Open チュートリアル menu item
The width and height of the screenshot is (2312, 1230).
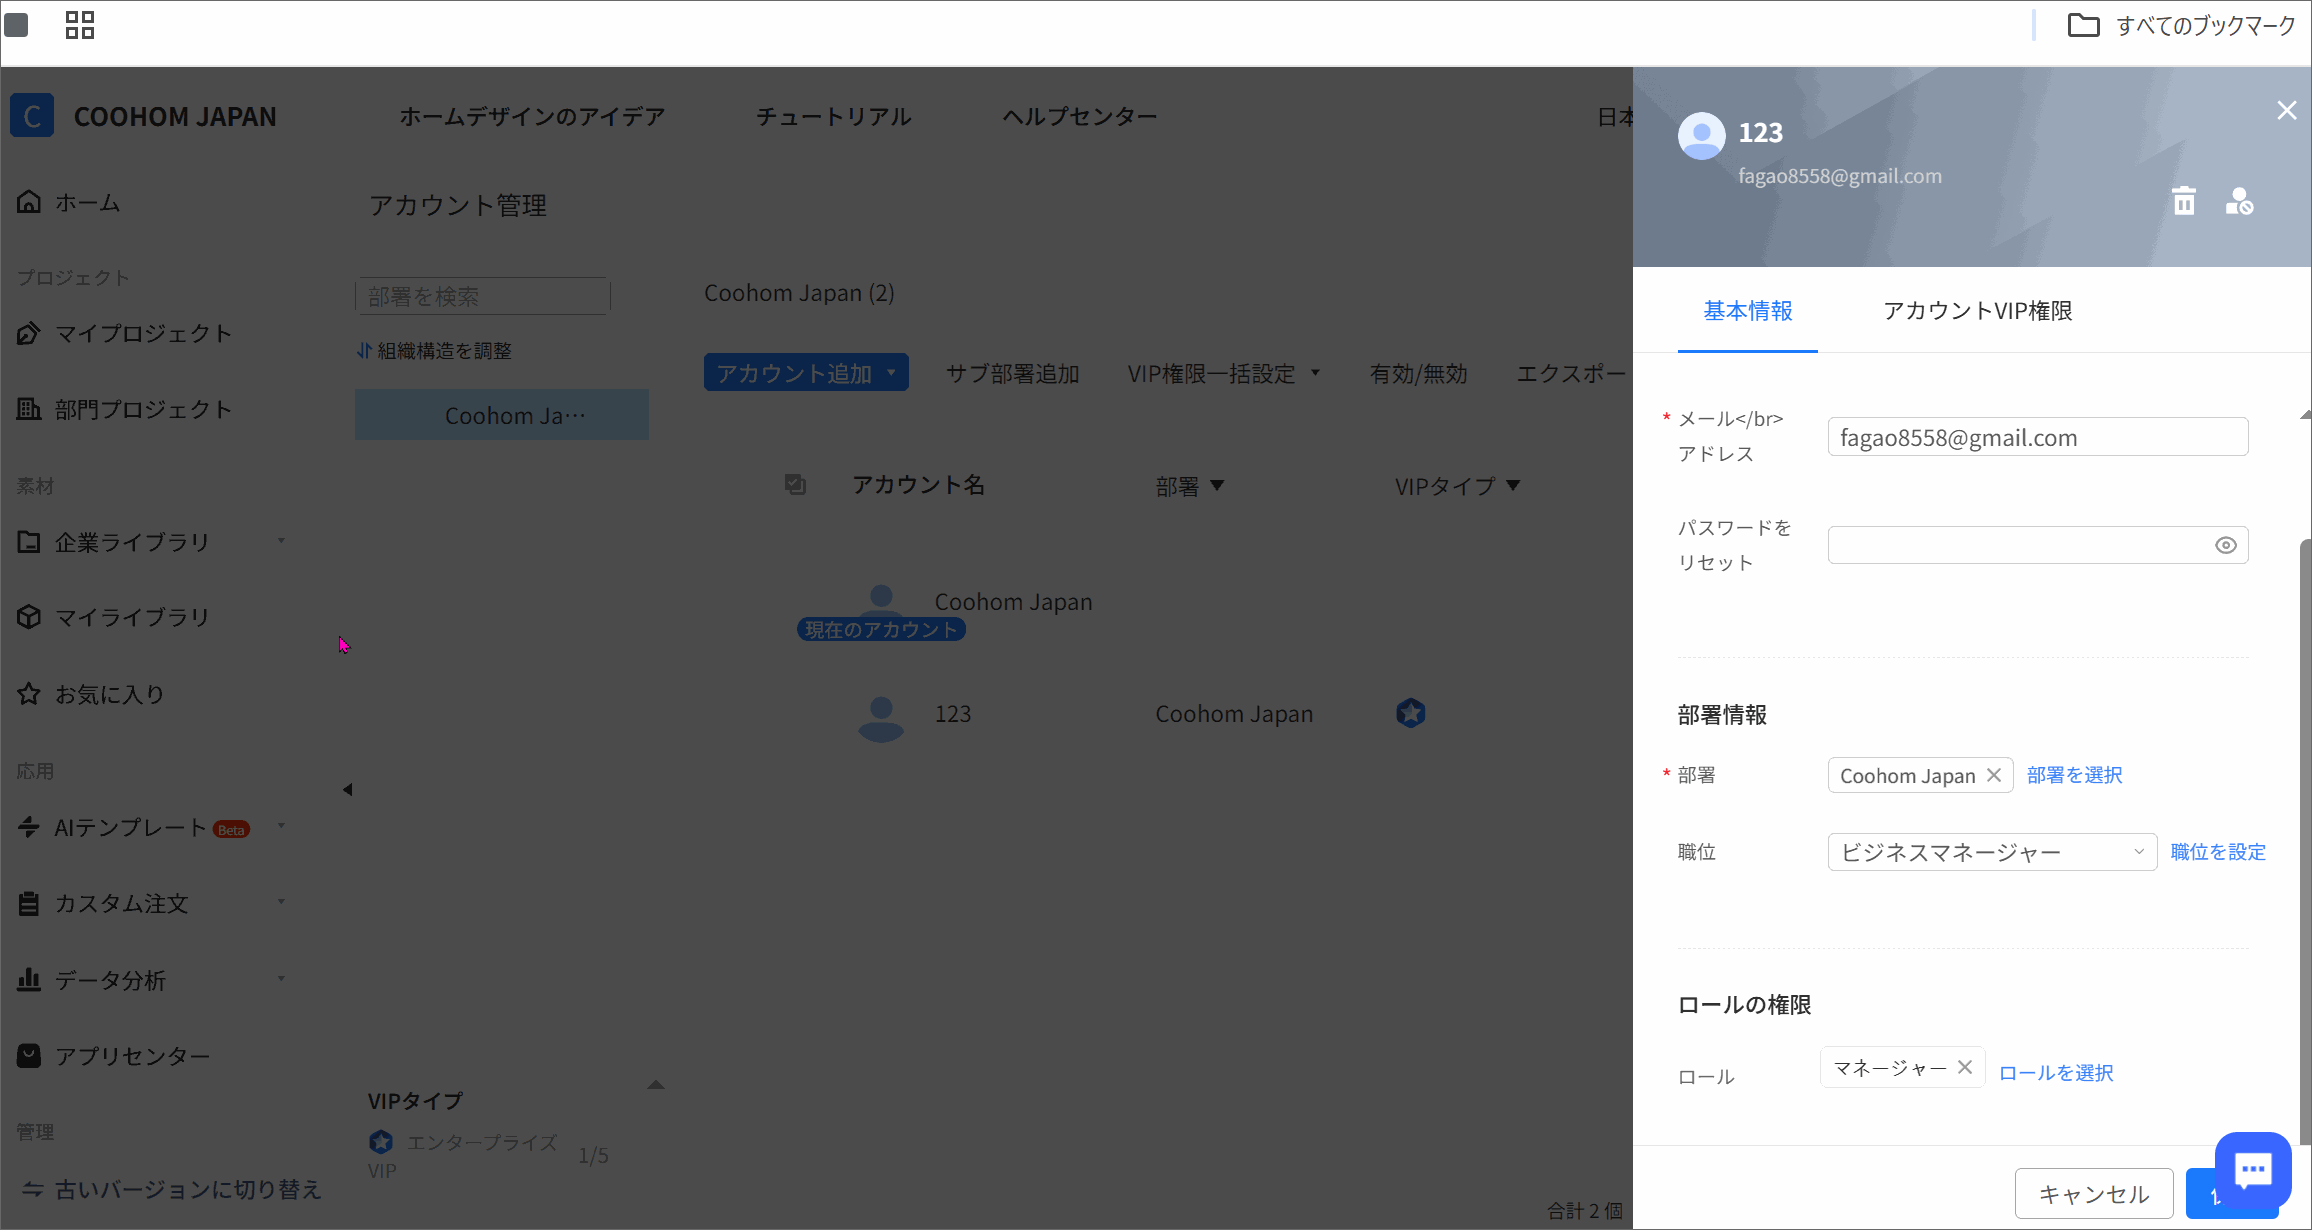(x=833, y=116)
